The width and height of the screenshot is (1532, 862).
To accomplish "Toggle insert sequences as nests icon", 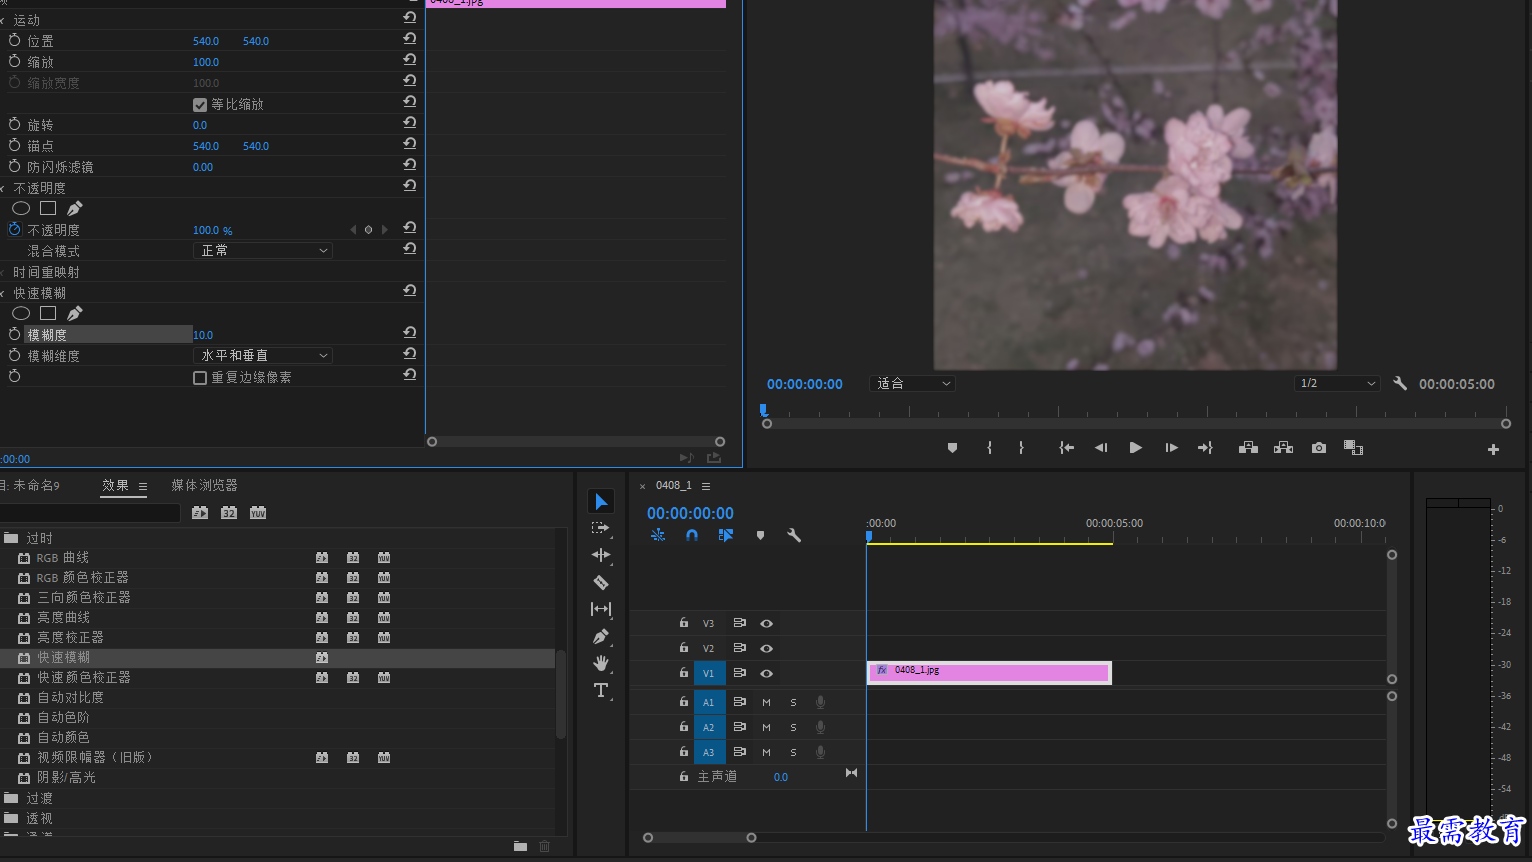I will coord(658,535).
